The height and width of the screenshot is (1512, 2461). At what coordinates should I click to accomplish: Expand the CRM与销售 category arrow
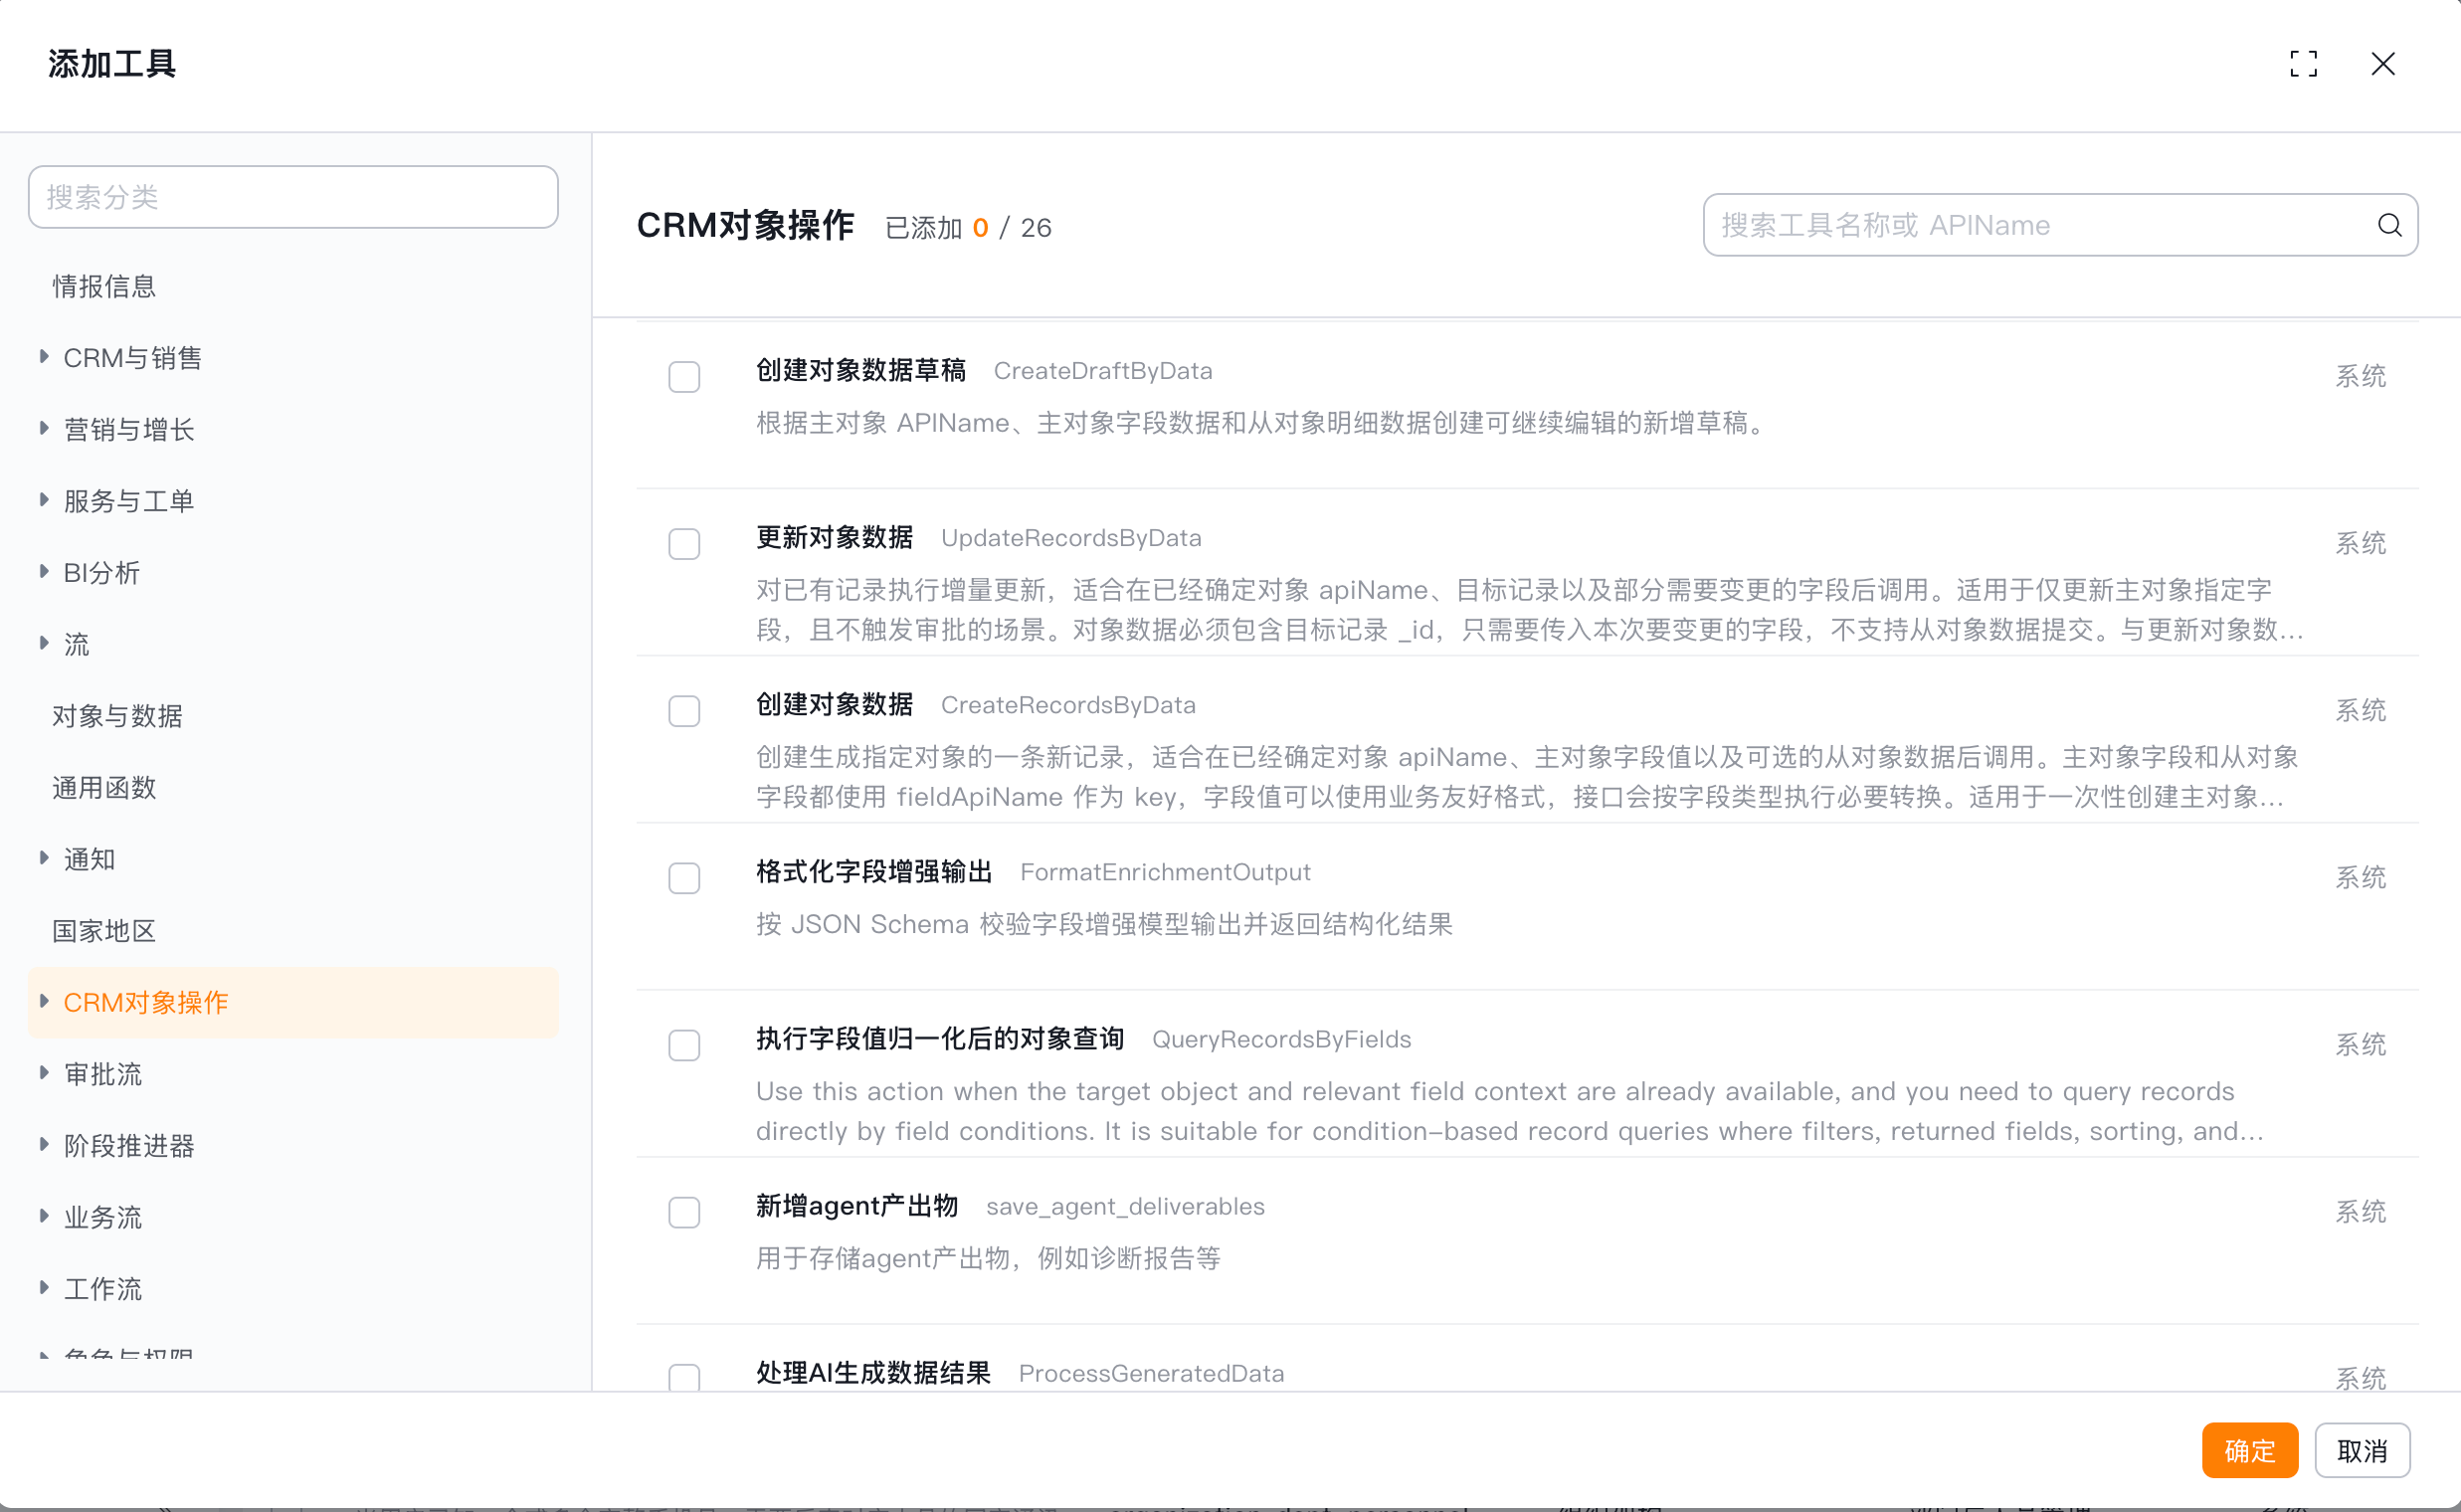[44, 357]
